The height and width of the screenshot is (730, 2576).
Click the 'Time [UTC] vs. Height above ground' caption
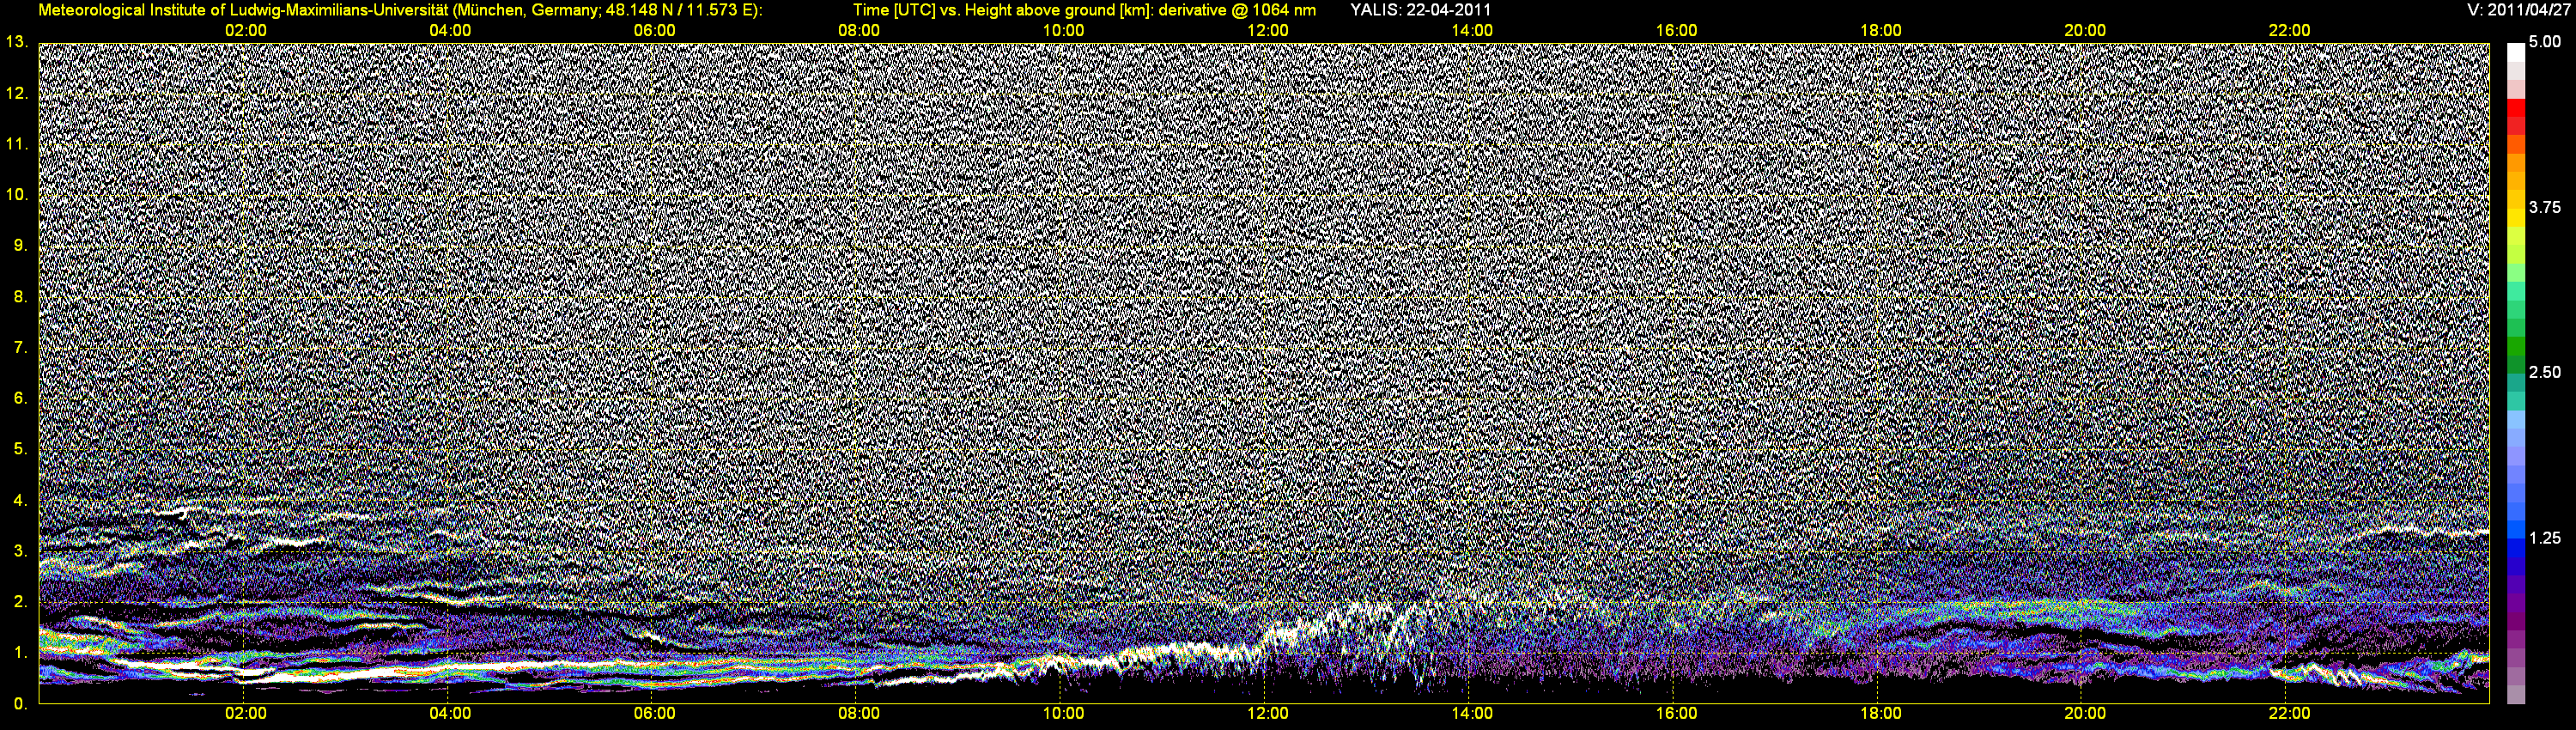tap(1084, 10)
